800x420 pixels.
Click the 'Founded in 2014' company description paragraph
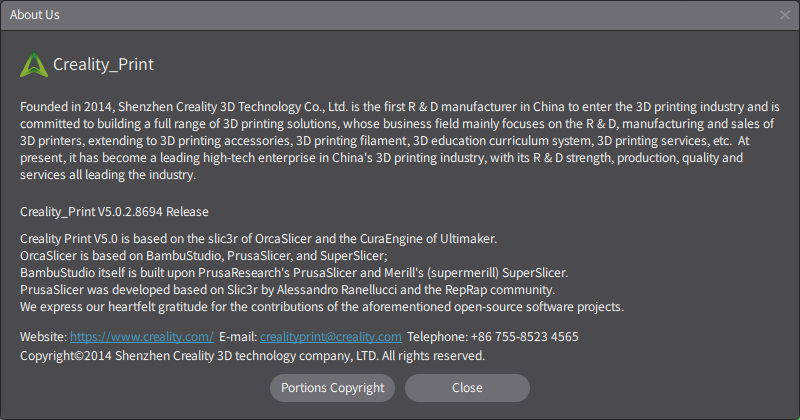[x=399, y=141]
